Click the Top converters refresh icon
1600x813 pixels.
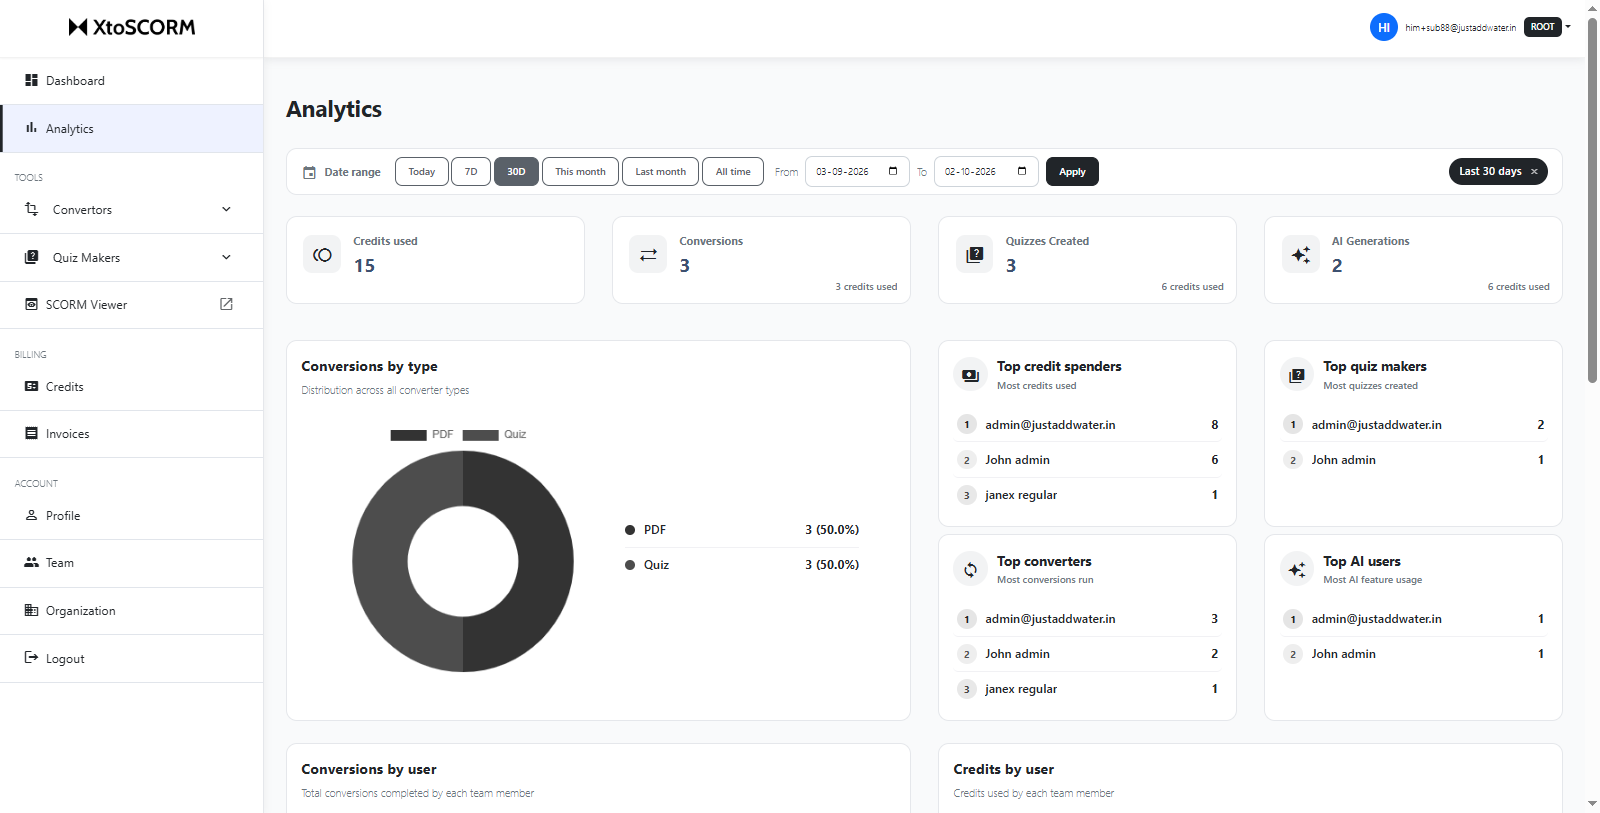[x=970, y=570]
